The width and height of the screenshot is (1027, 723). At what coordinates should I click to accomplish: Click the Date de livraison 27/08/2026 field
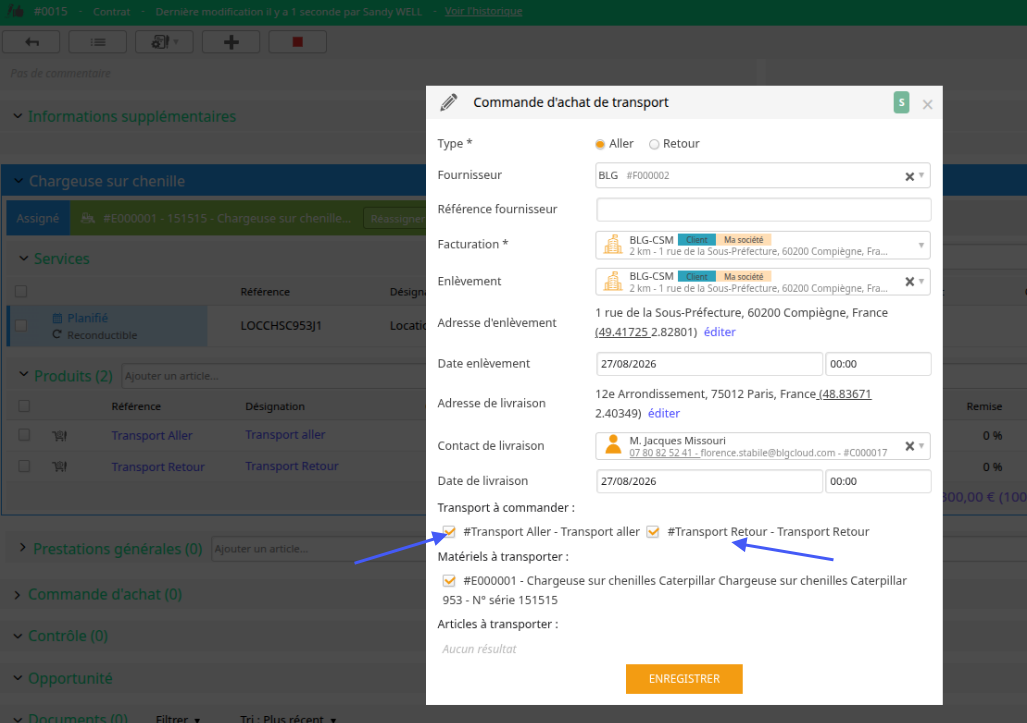pos(709,481)
